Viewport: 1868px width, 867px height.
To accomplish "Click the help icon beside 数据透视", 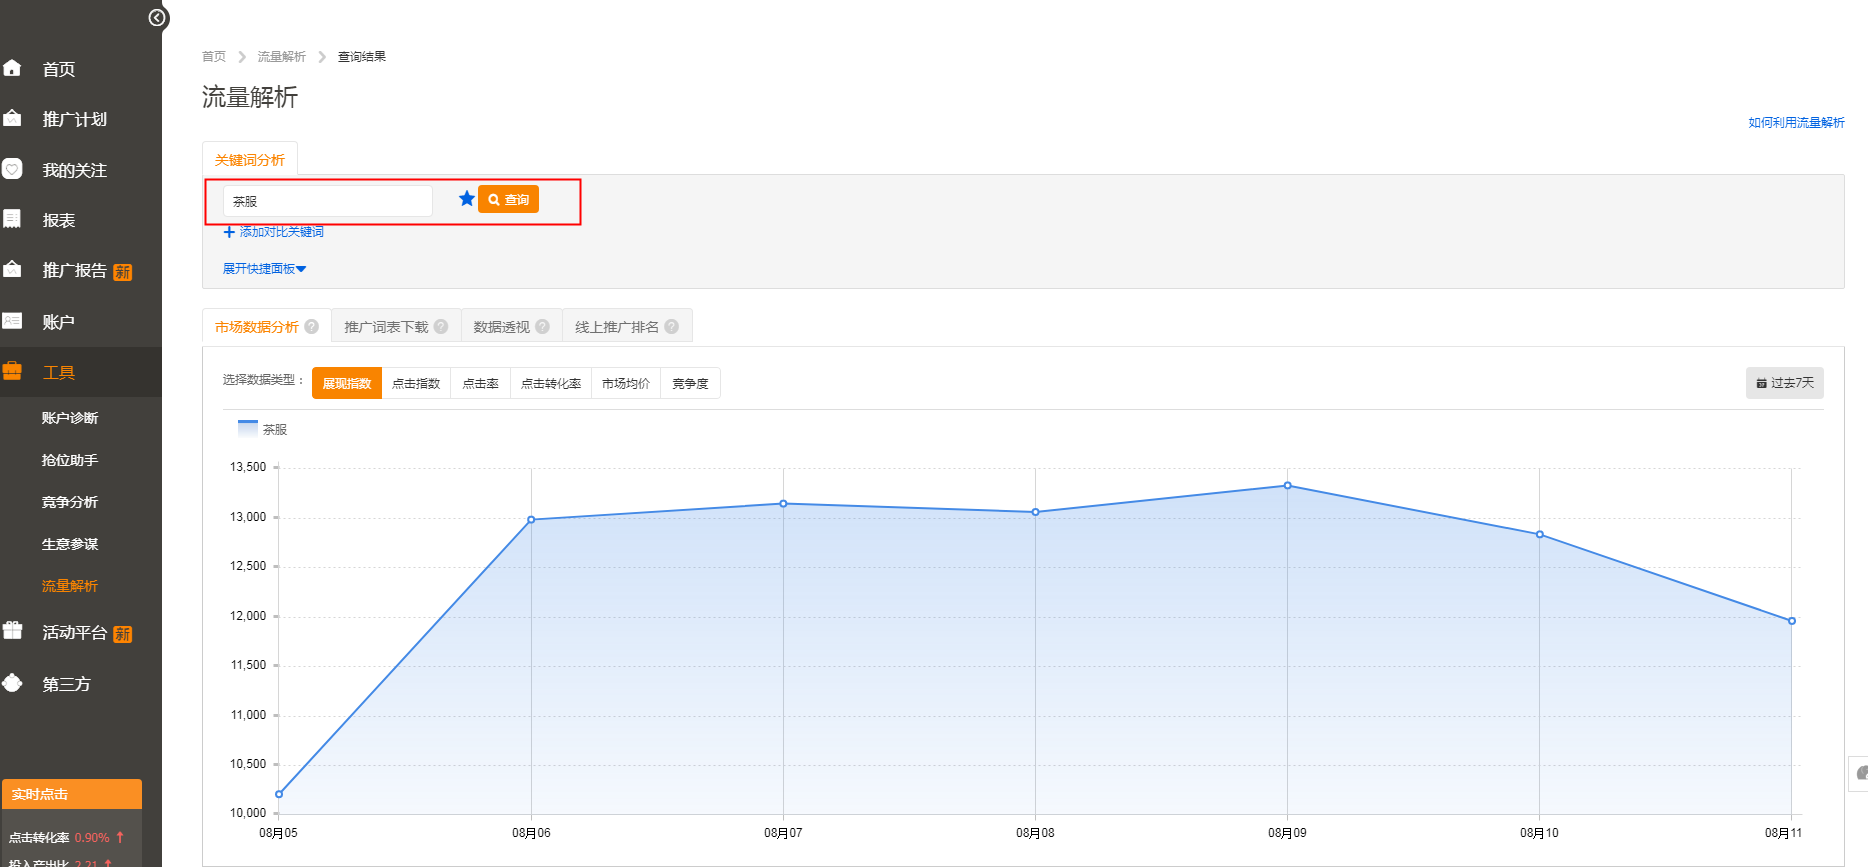I will coord(543,327).
